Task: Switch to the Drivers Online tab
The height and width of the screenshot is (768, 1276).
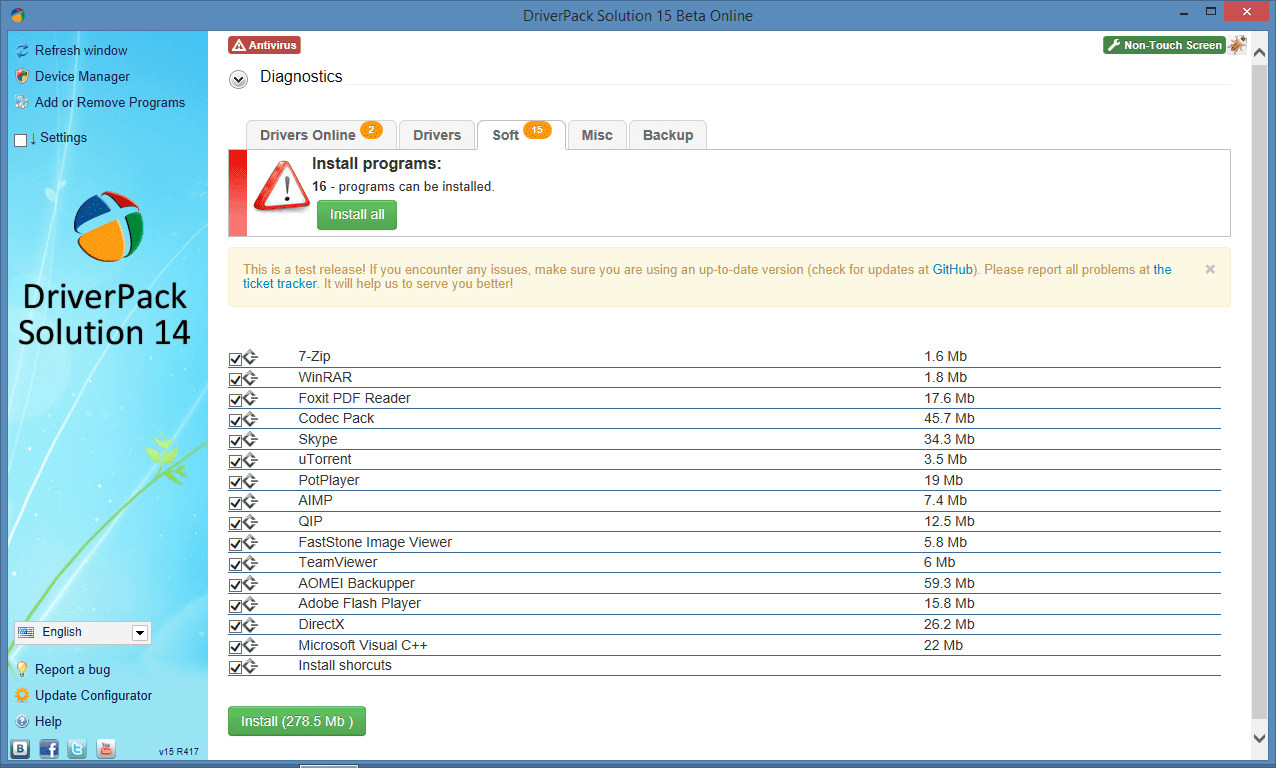Action: (321, 135)
